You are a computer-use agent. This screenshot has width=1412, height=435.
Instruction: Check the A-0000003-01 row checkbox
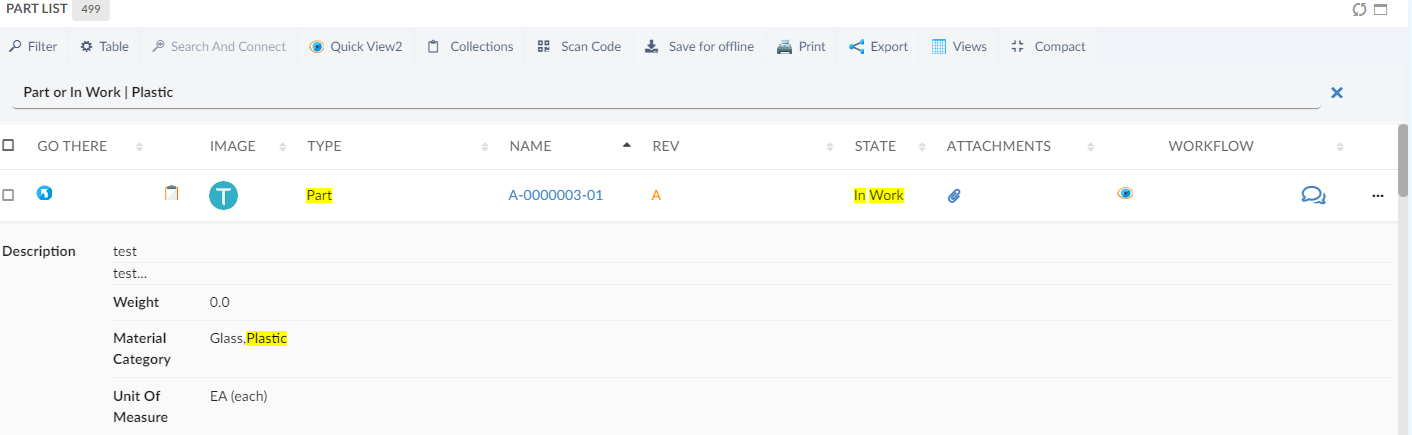click(x=9, y=196)
